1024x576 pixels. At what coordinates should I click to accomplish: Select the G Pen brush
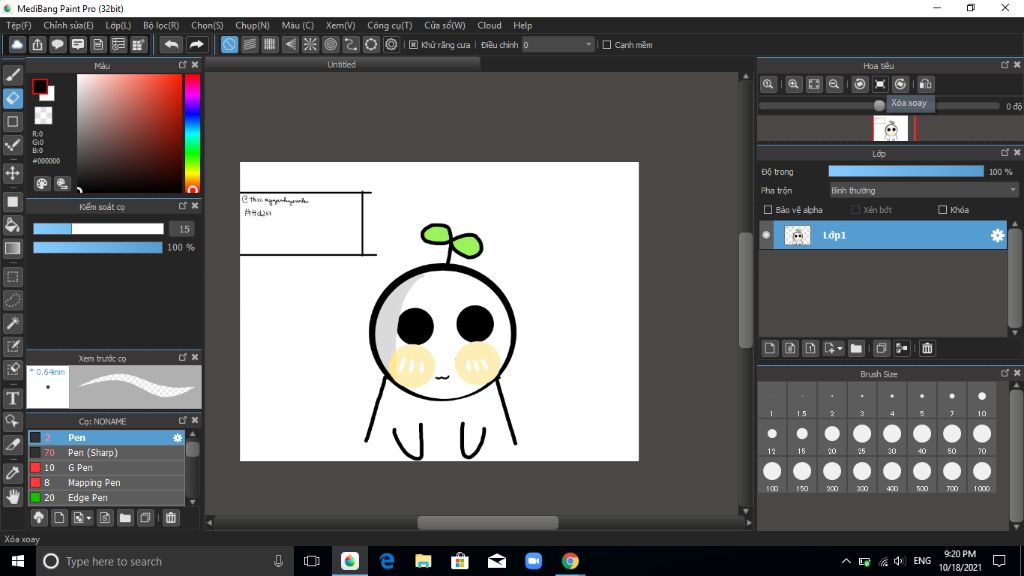click(80, 467)
